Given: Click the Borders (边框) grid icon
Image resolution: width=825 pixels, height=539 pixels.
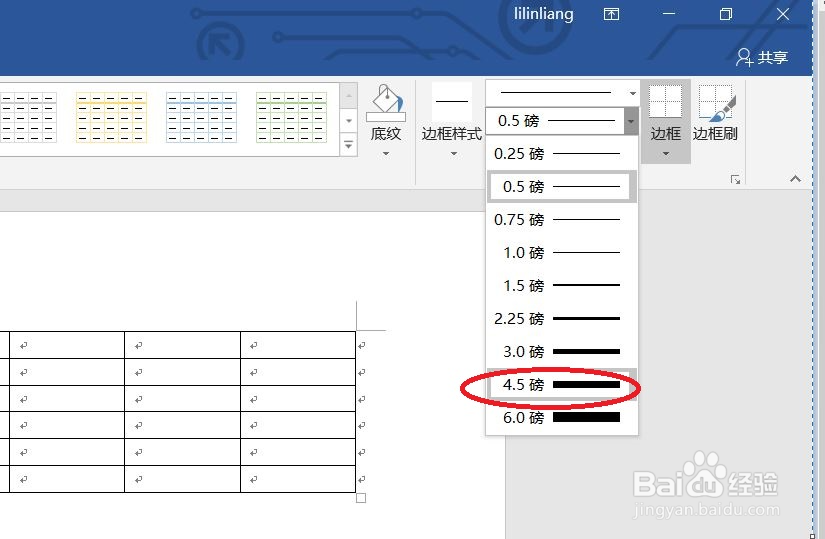Looking at the screenshot, I should tap(665, 102).
